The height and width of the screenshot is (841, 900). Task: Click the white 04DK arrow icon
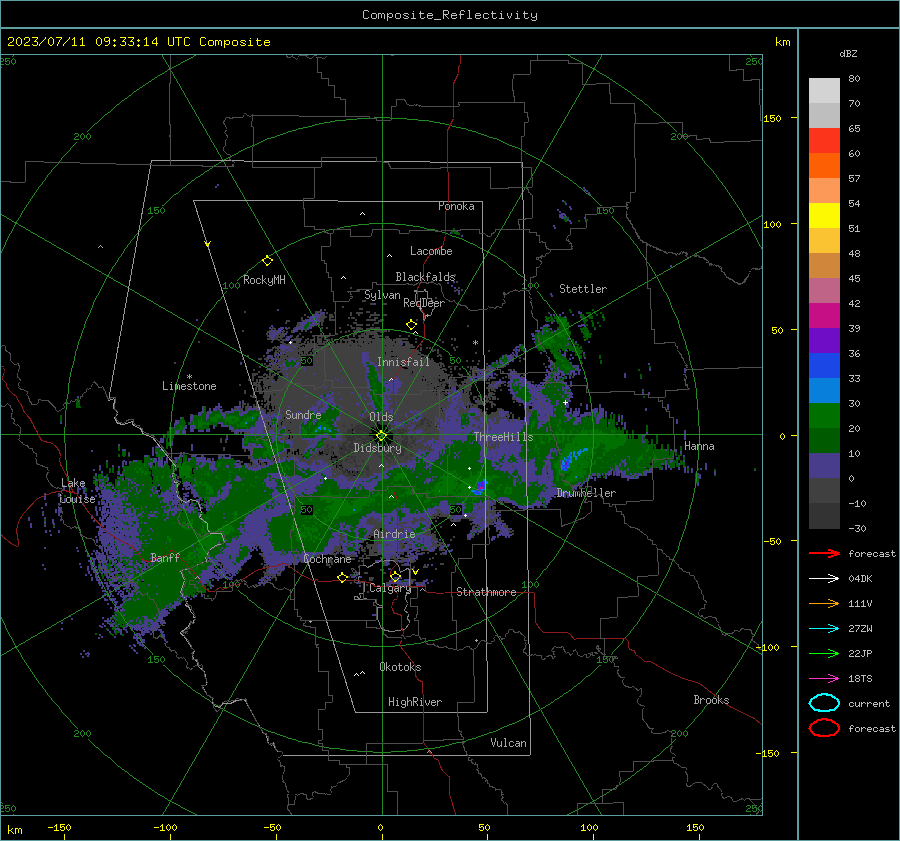click(x=824, y=579)
